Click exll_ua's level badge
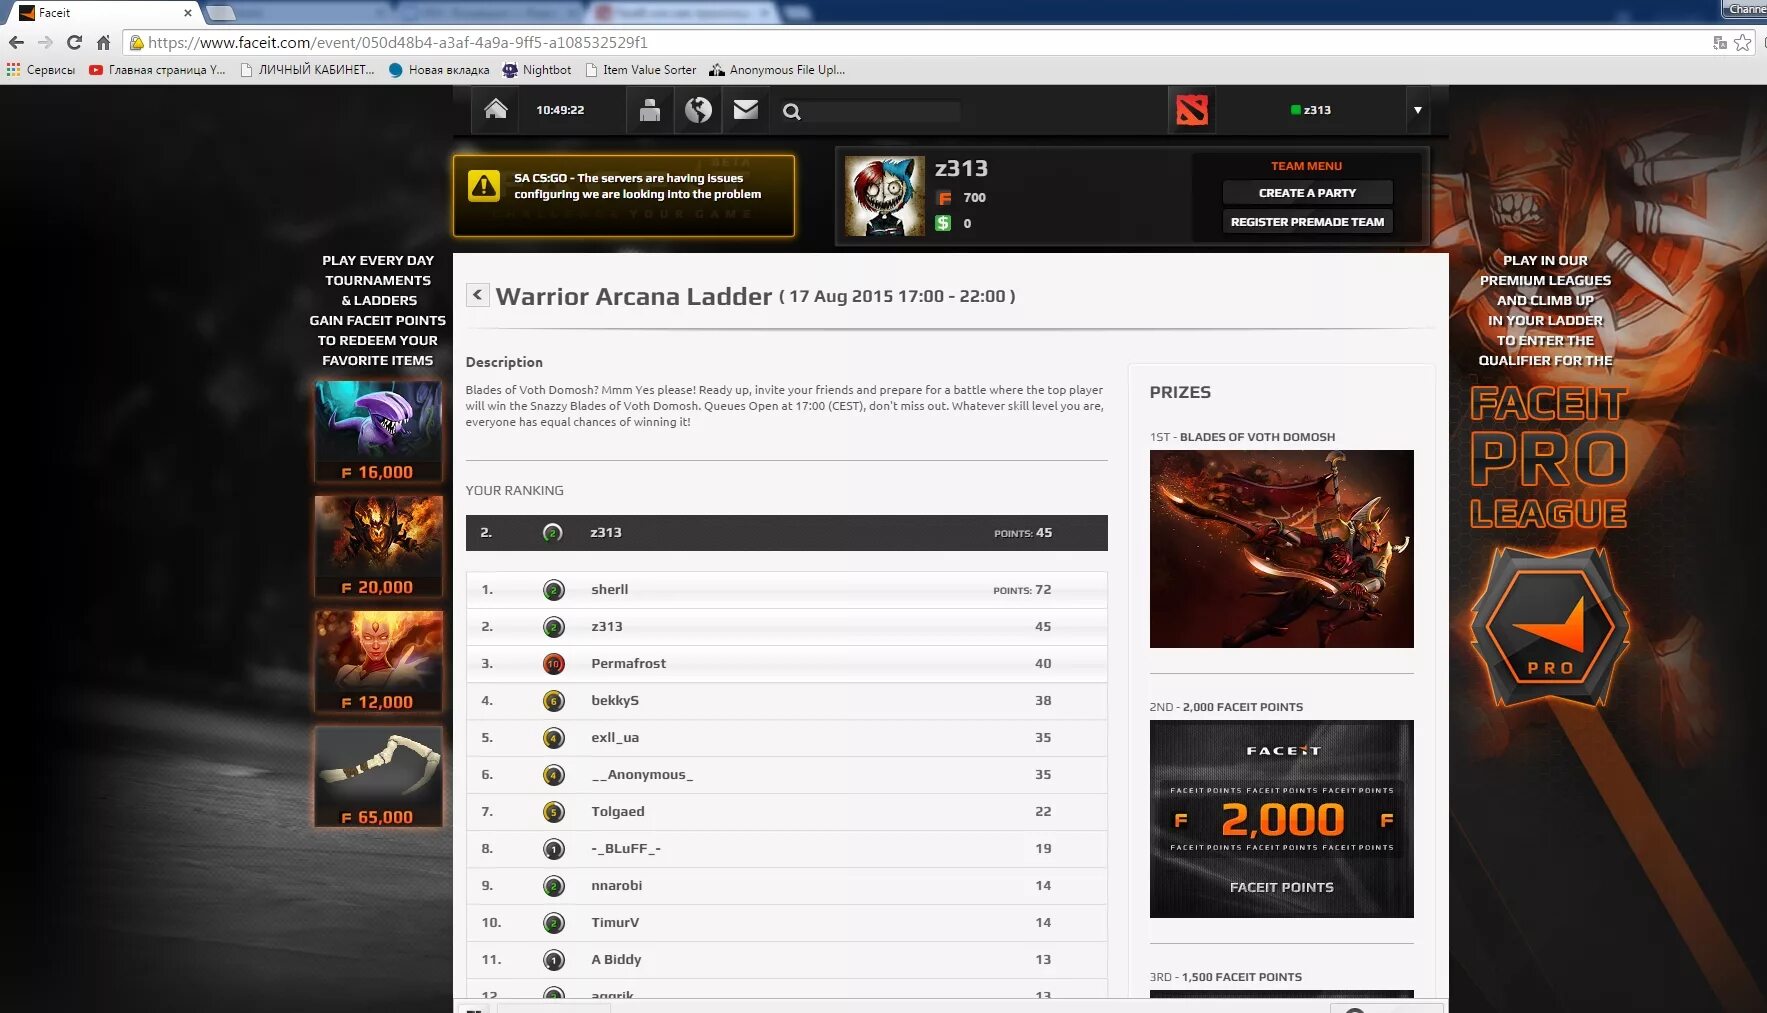Screen dimensions: 1767x1013 coord(553,738)
